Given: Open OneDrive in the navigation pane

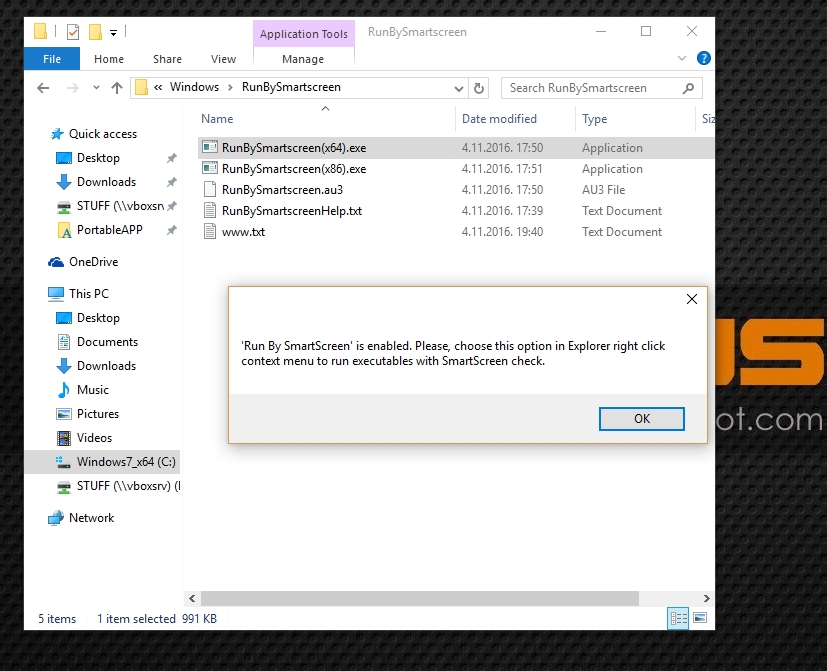Looking at the screenshot, I should pos(93,262).
